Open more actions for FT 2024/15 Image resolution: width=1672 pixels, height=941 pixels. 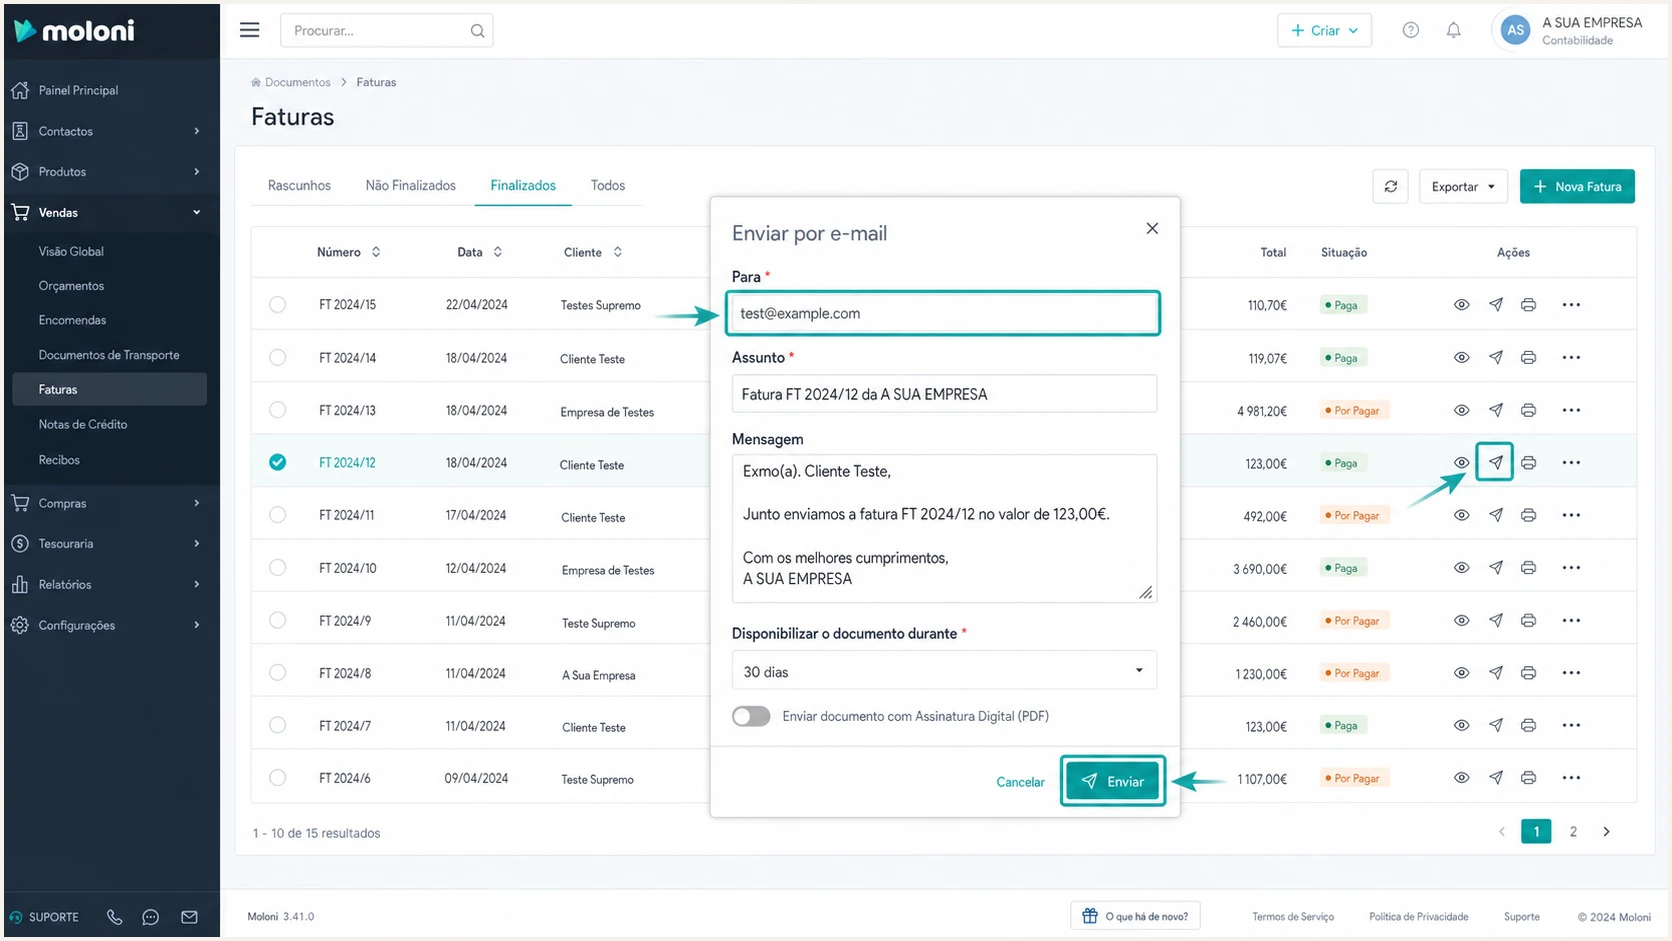click(x=1571, y=305)
